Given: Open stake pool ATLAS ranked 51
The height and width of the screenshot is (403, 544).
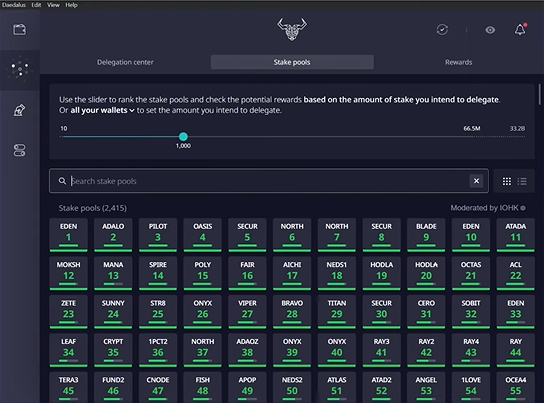Looking at the screenshot, I should tap(337, 387).
